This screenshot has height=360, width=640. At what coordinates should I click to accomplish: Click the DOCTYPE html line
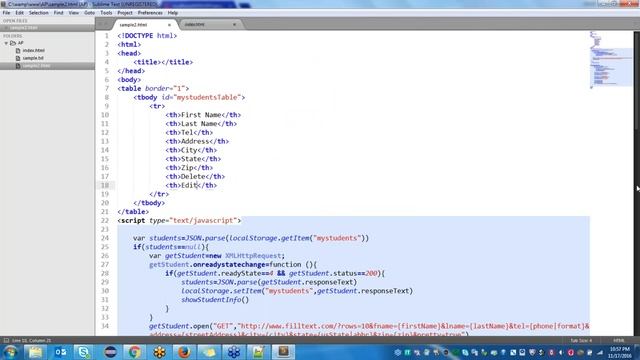click(x=147, y=36)
